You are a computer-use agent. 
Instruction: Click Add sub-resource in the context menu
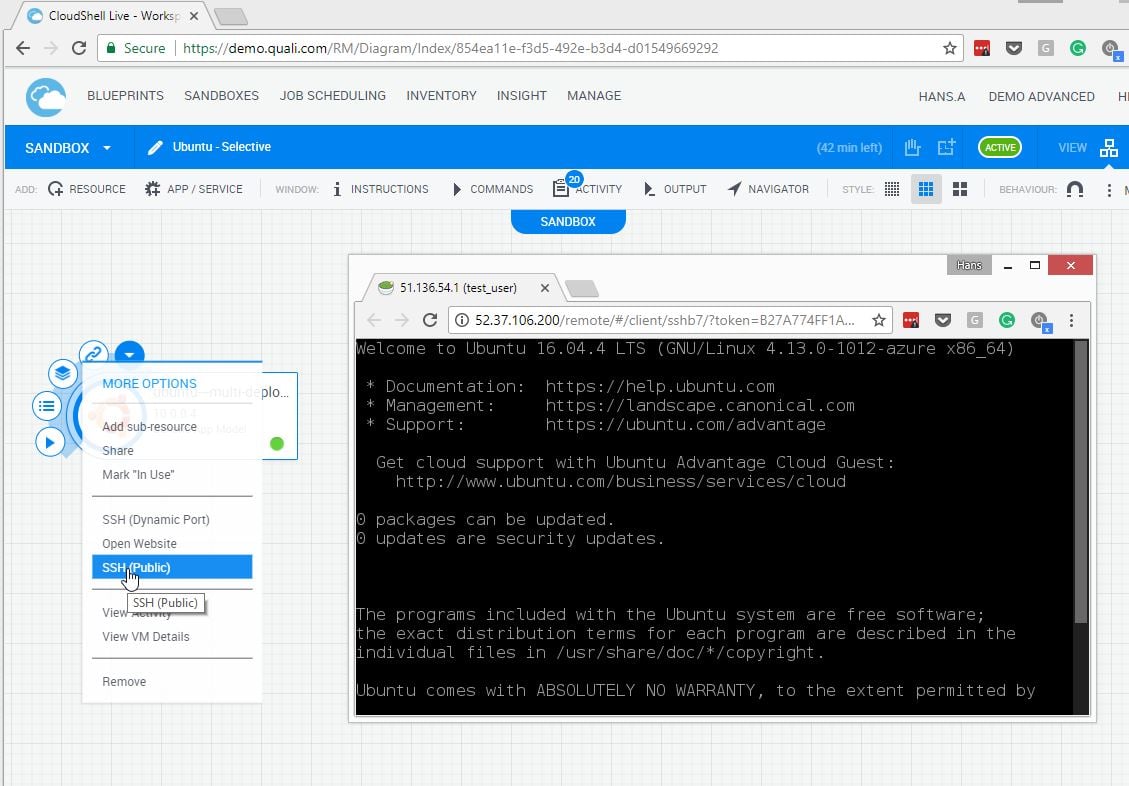click(x=149, y=426)
